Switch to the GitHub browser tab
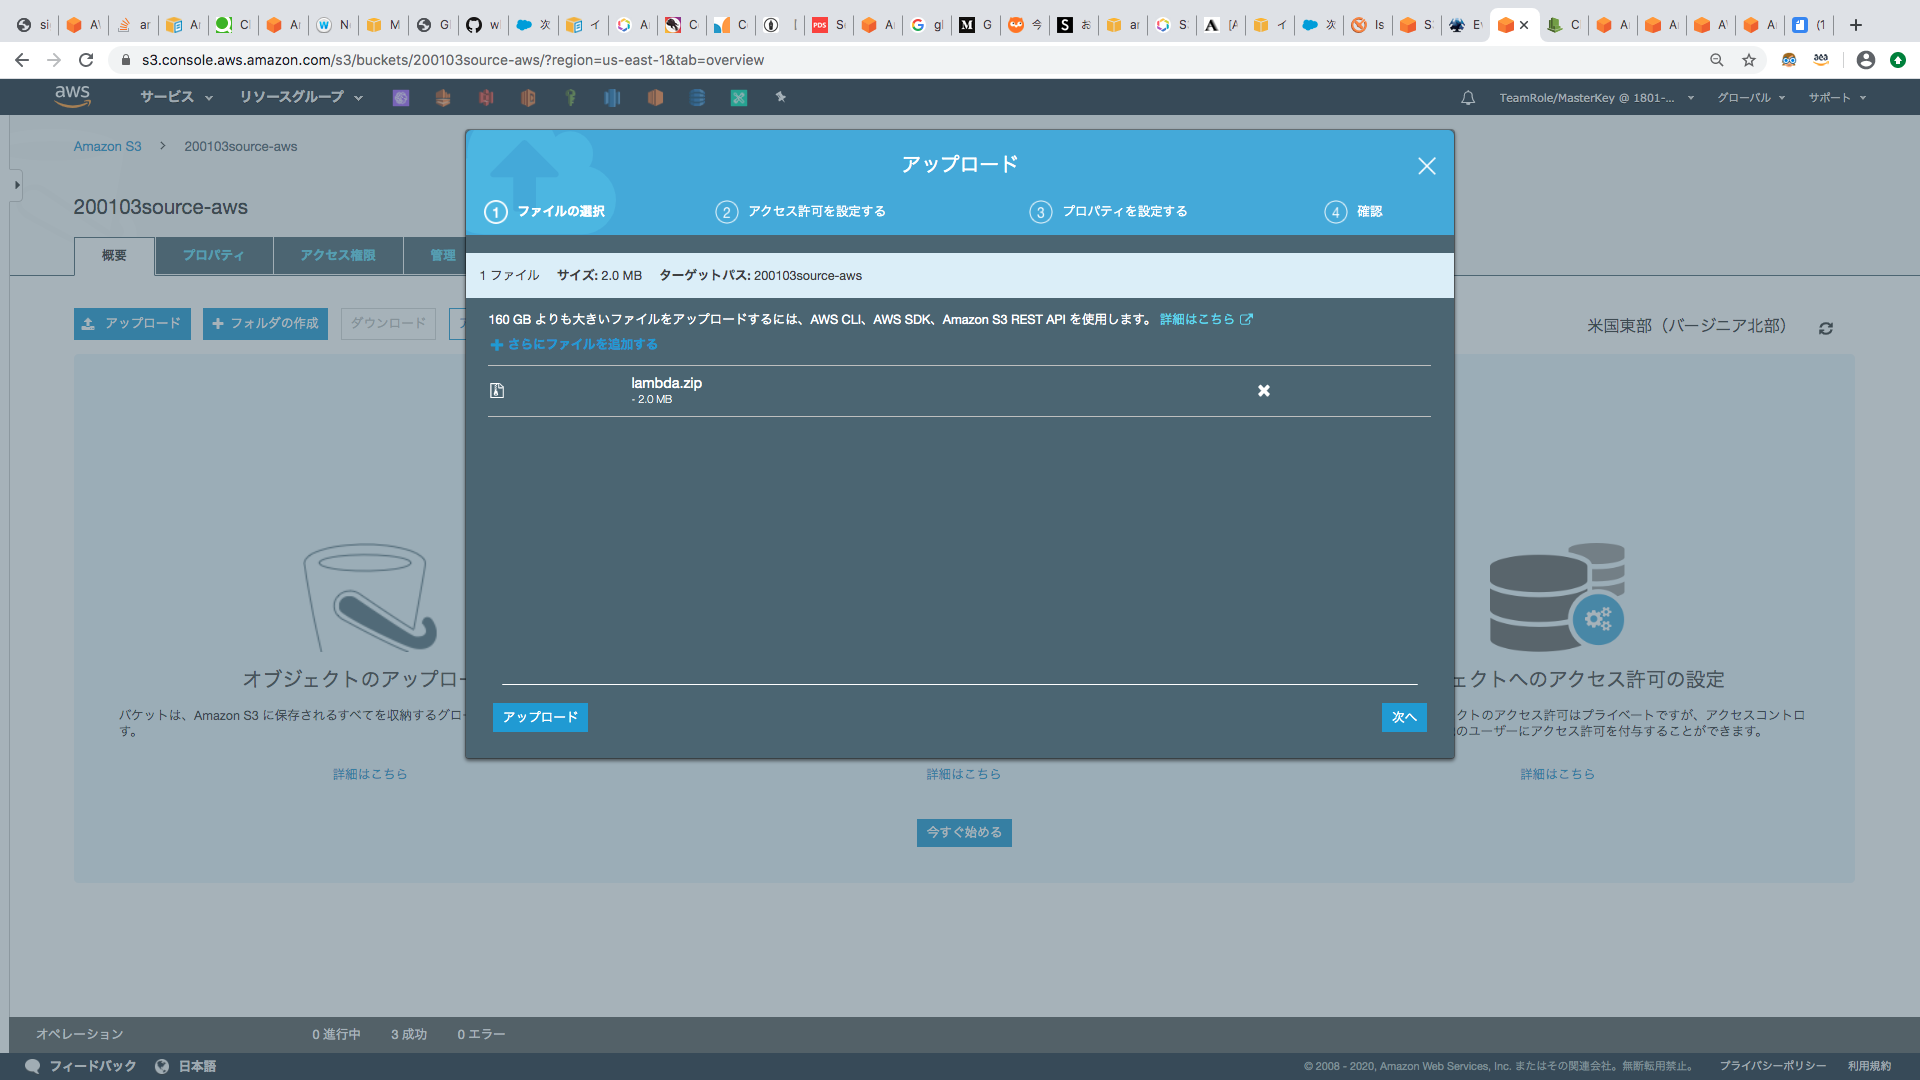 [482, 25]
